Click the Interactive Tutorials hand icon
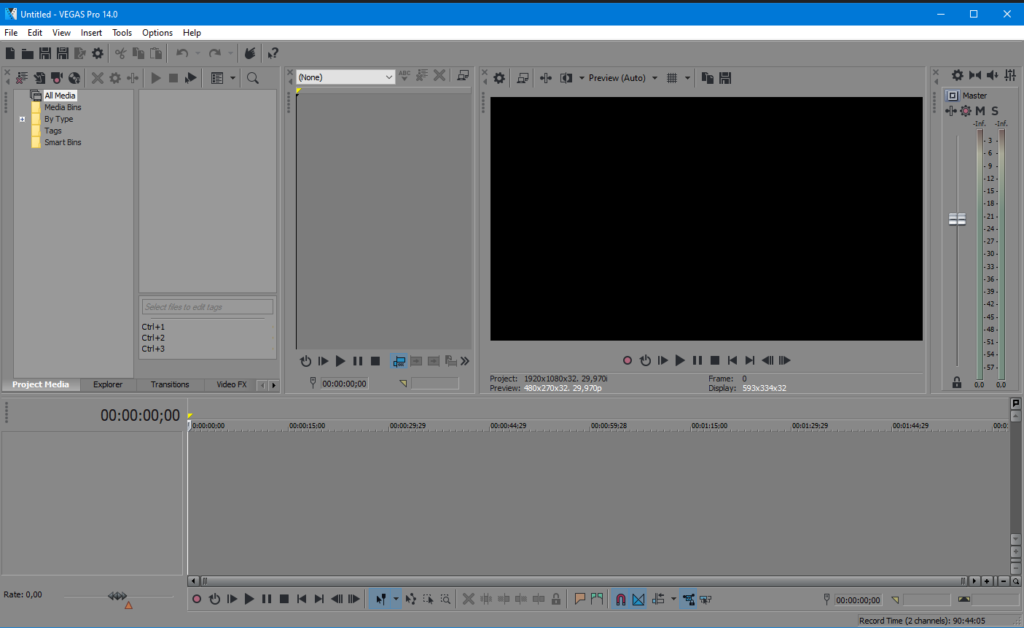Image resolution: width=1024 pixels, height=628 pixels. point(249,54)
